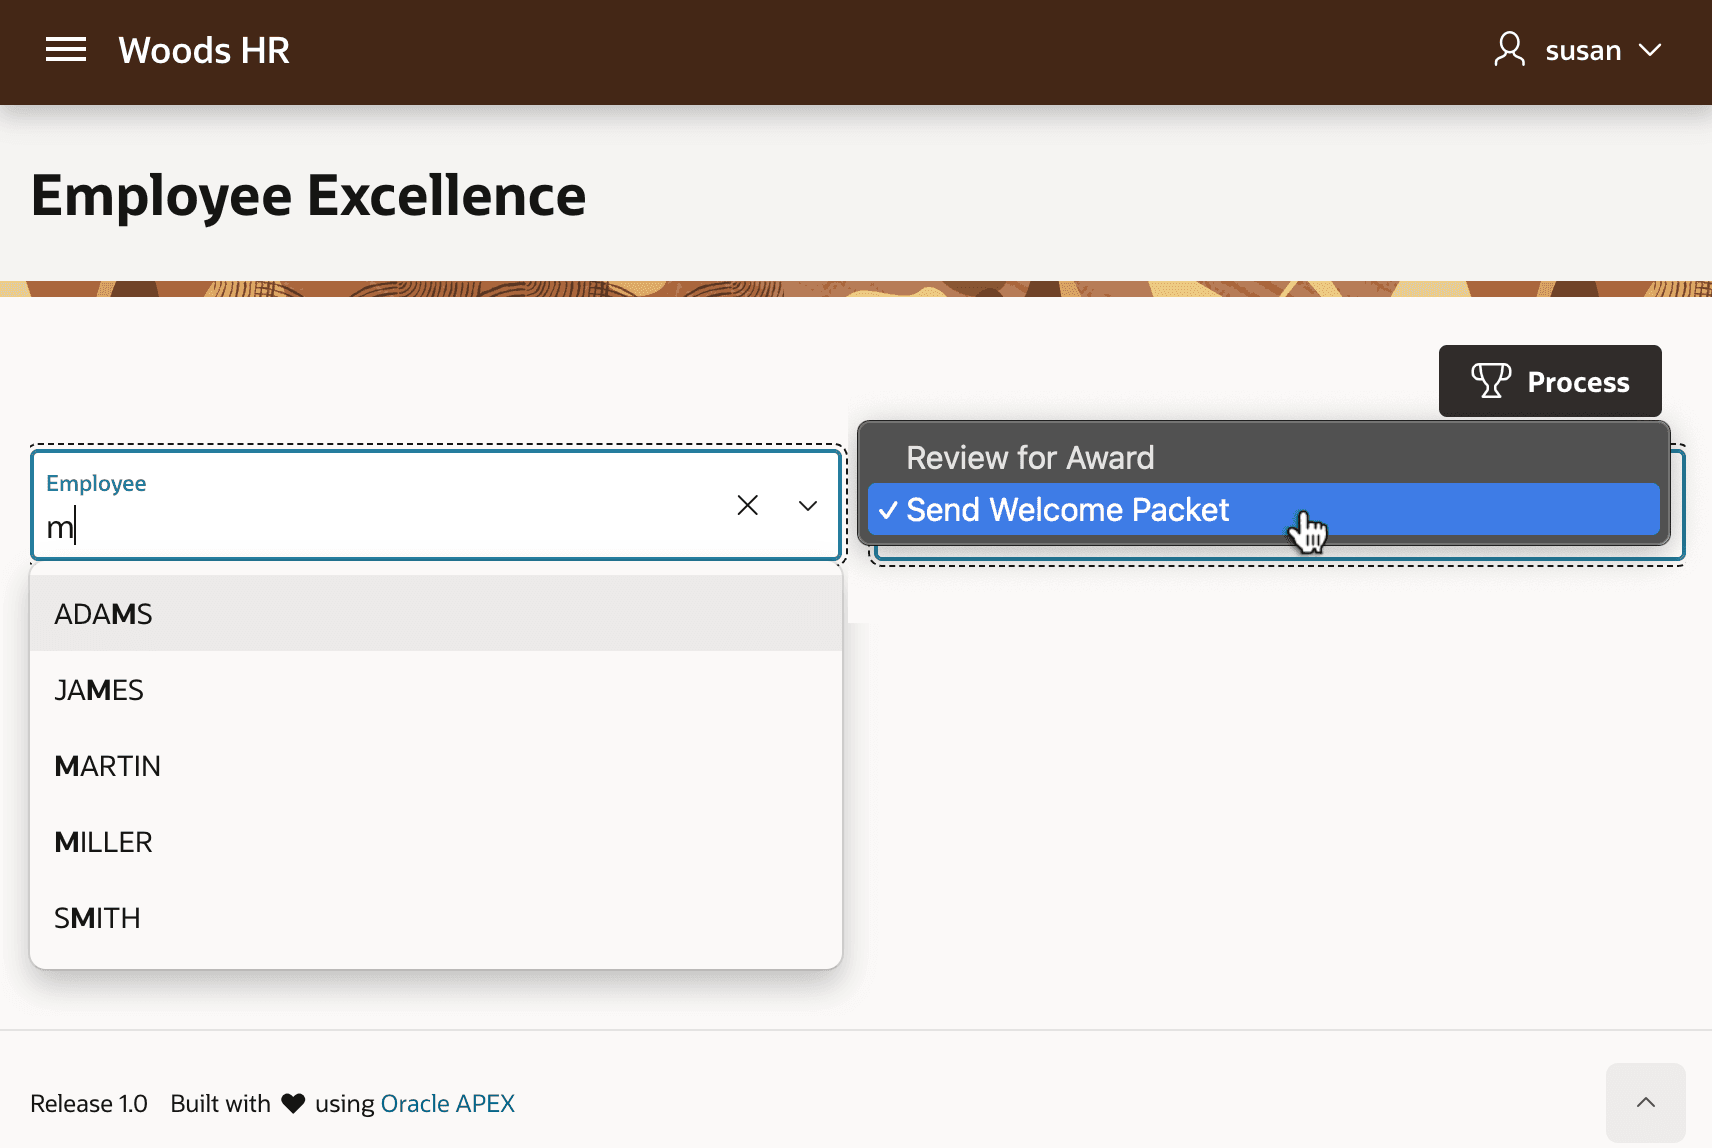Click the 'Employee Excellence' page heading

coord(308,195)
